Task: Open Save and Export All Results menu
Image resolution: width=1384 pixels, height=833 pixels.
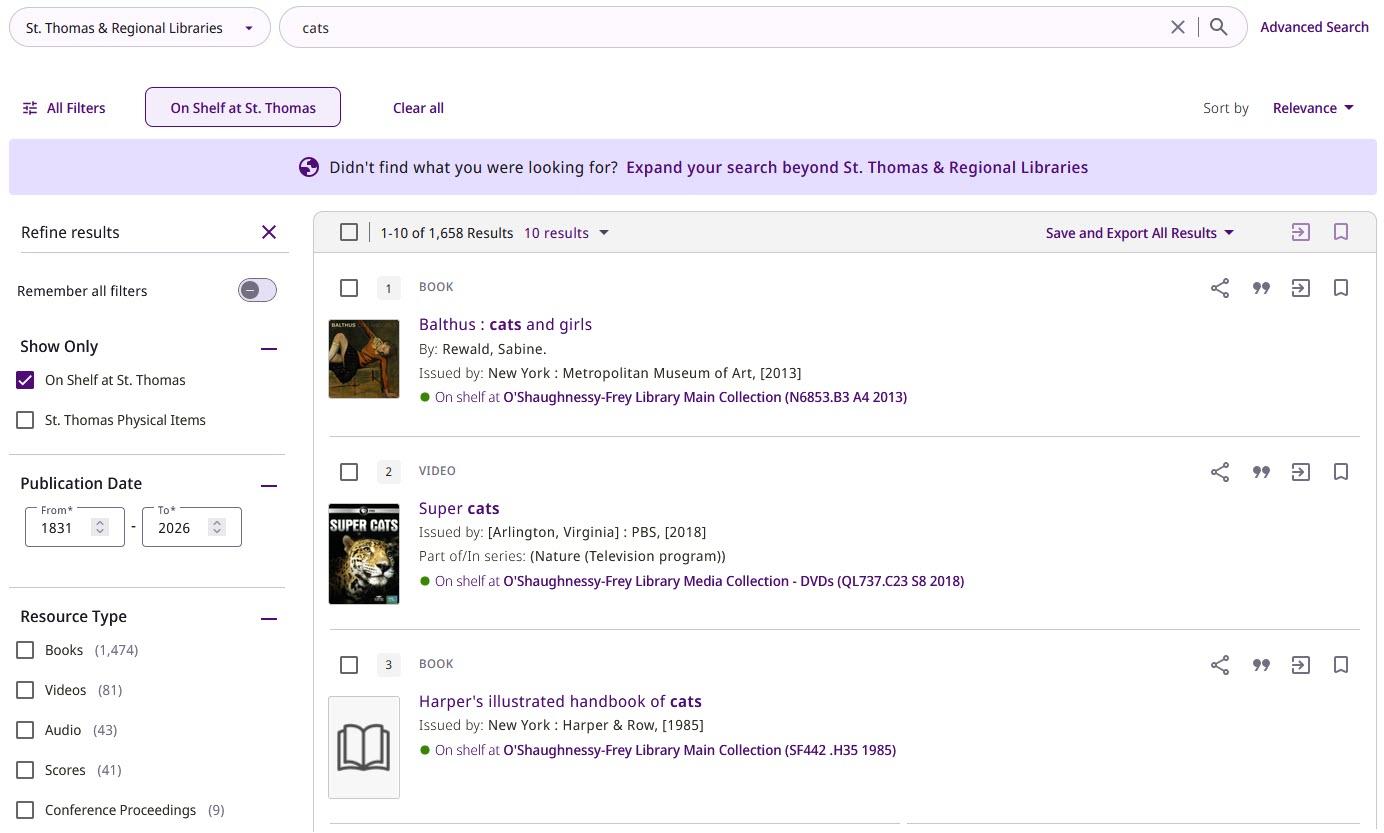Action: (x=1140, y=233)
